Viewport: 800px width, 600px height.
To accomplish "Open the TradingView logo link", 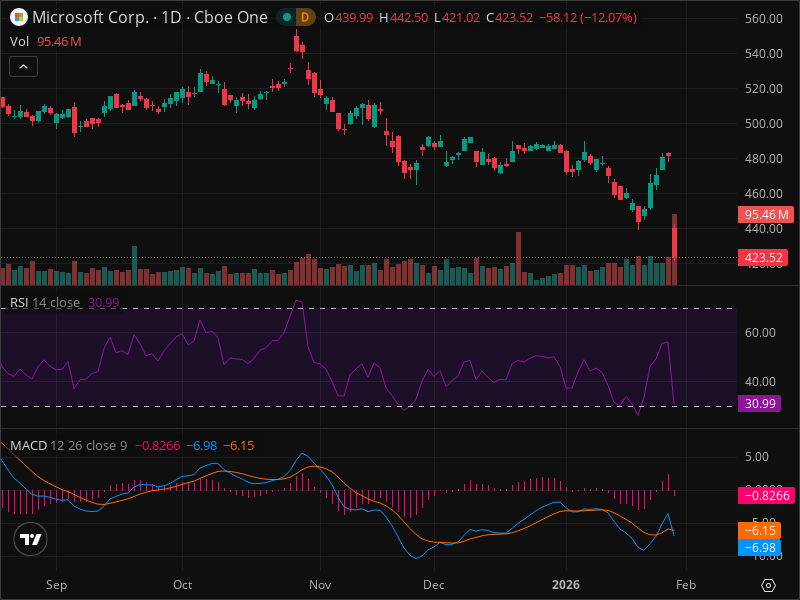I will 31,539.
